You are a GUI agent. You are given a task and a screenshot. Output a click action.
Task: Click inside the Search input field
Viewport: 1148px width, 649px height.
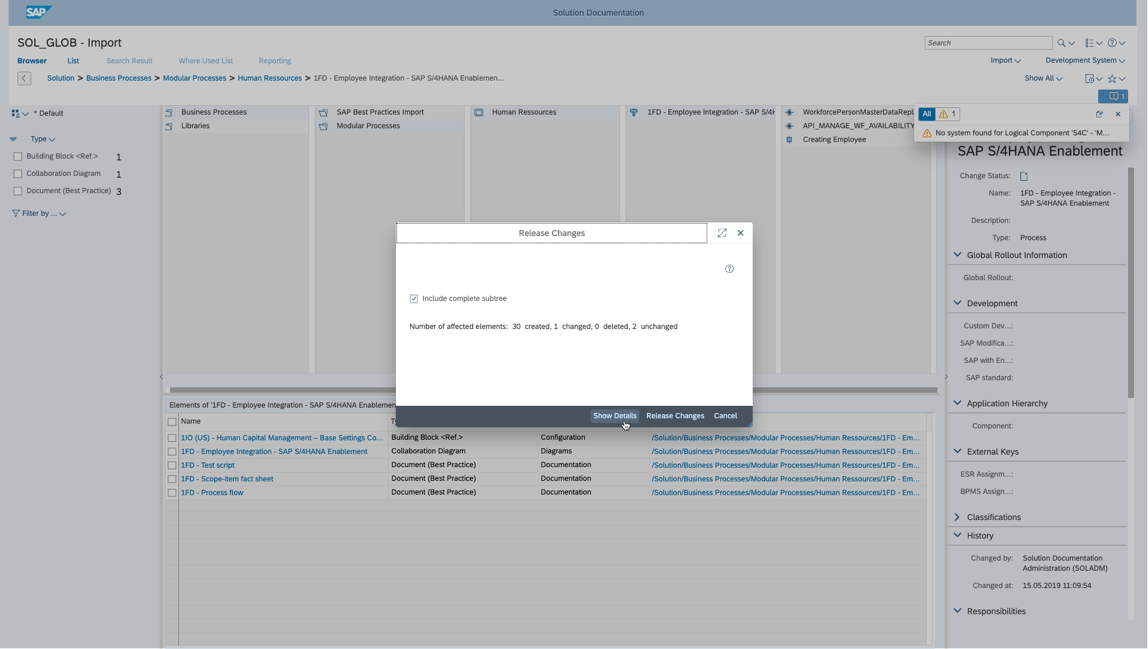pyautogui.click(x=988, y=43)
